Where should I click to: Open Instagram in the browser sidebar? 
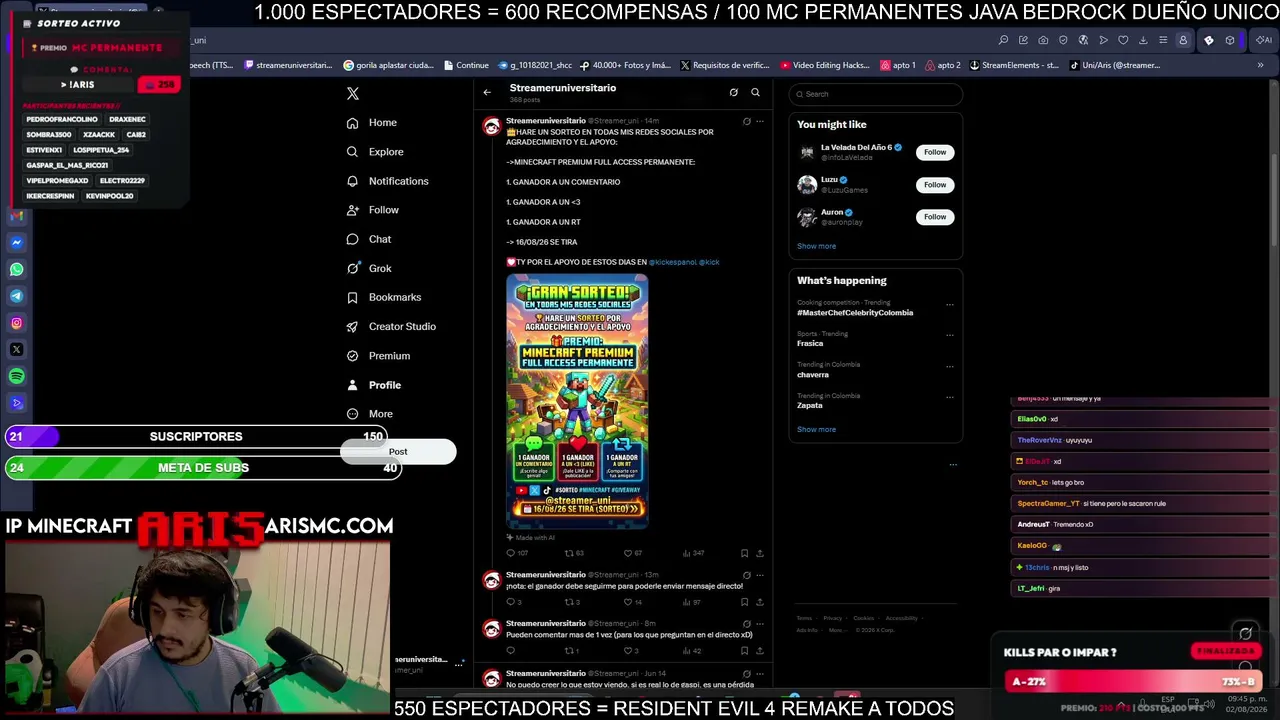[17, 323]
